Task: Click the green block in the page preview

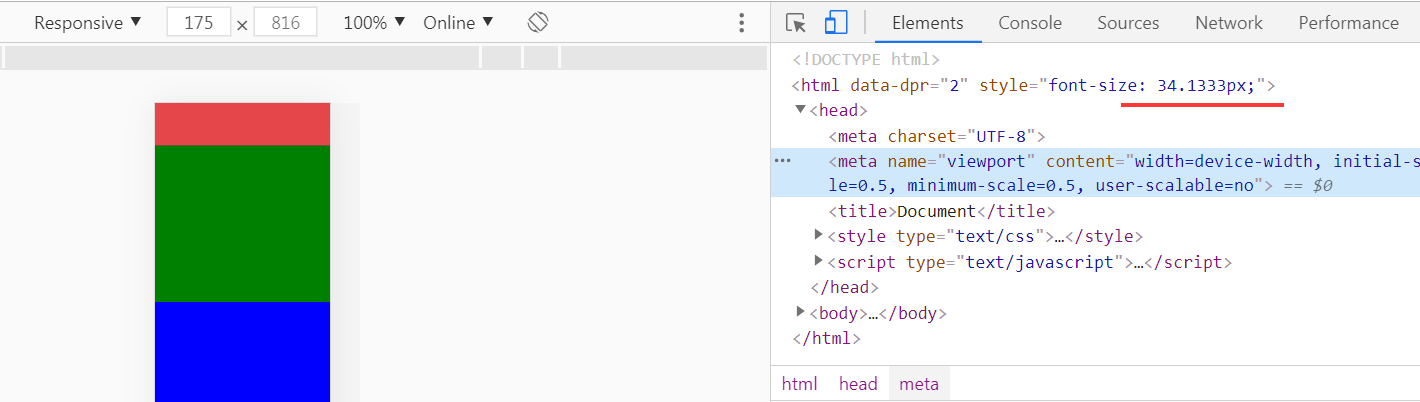Action: (x=242, y=223)
